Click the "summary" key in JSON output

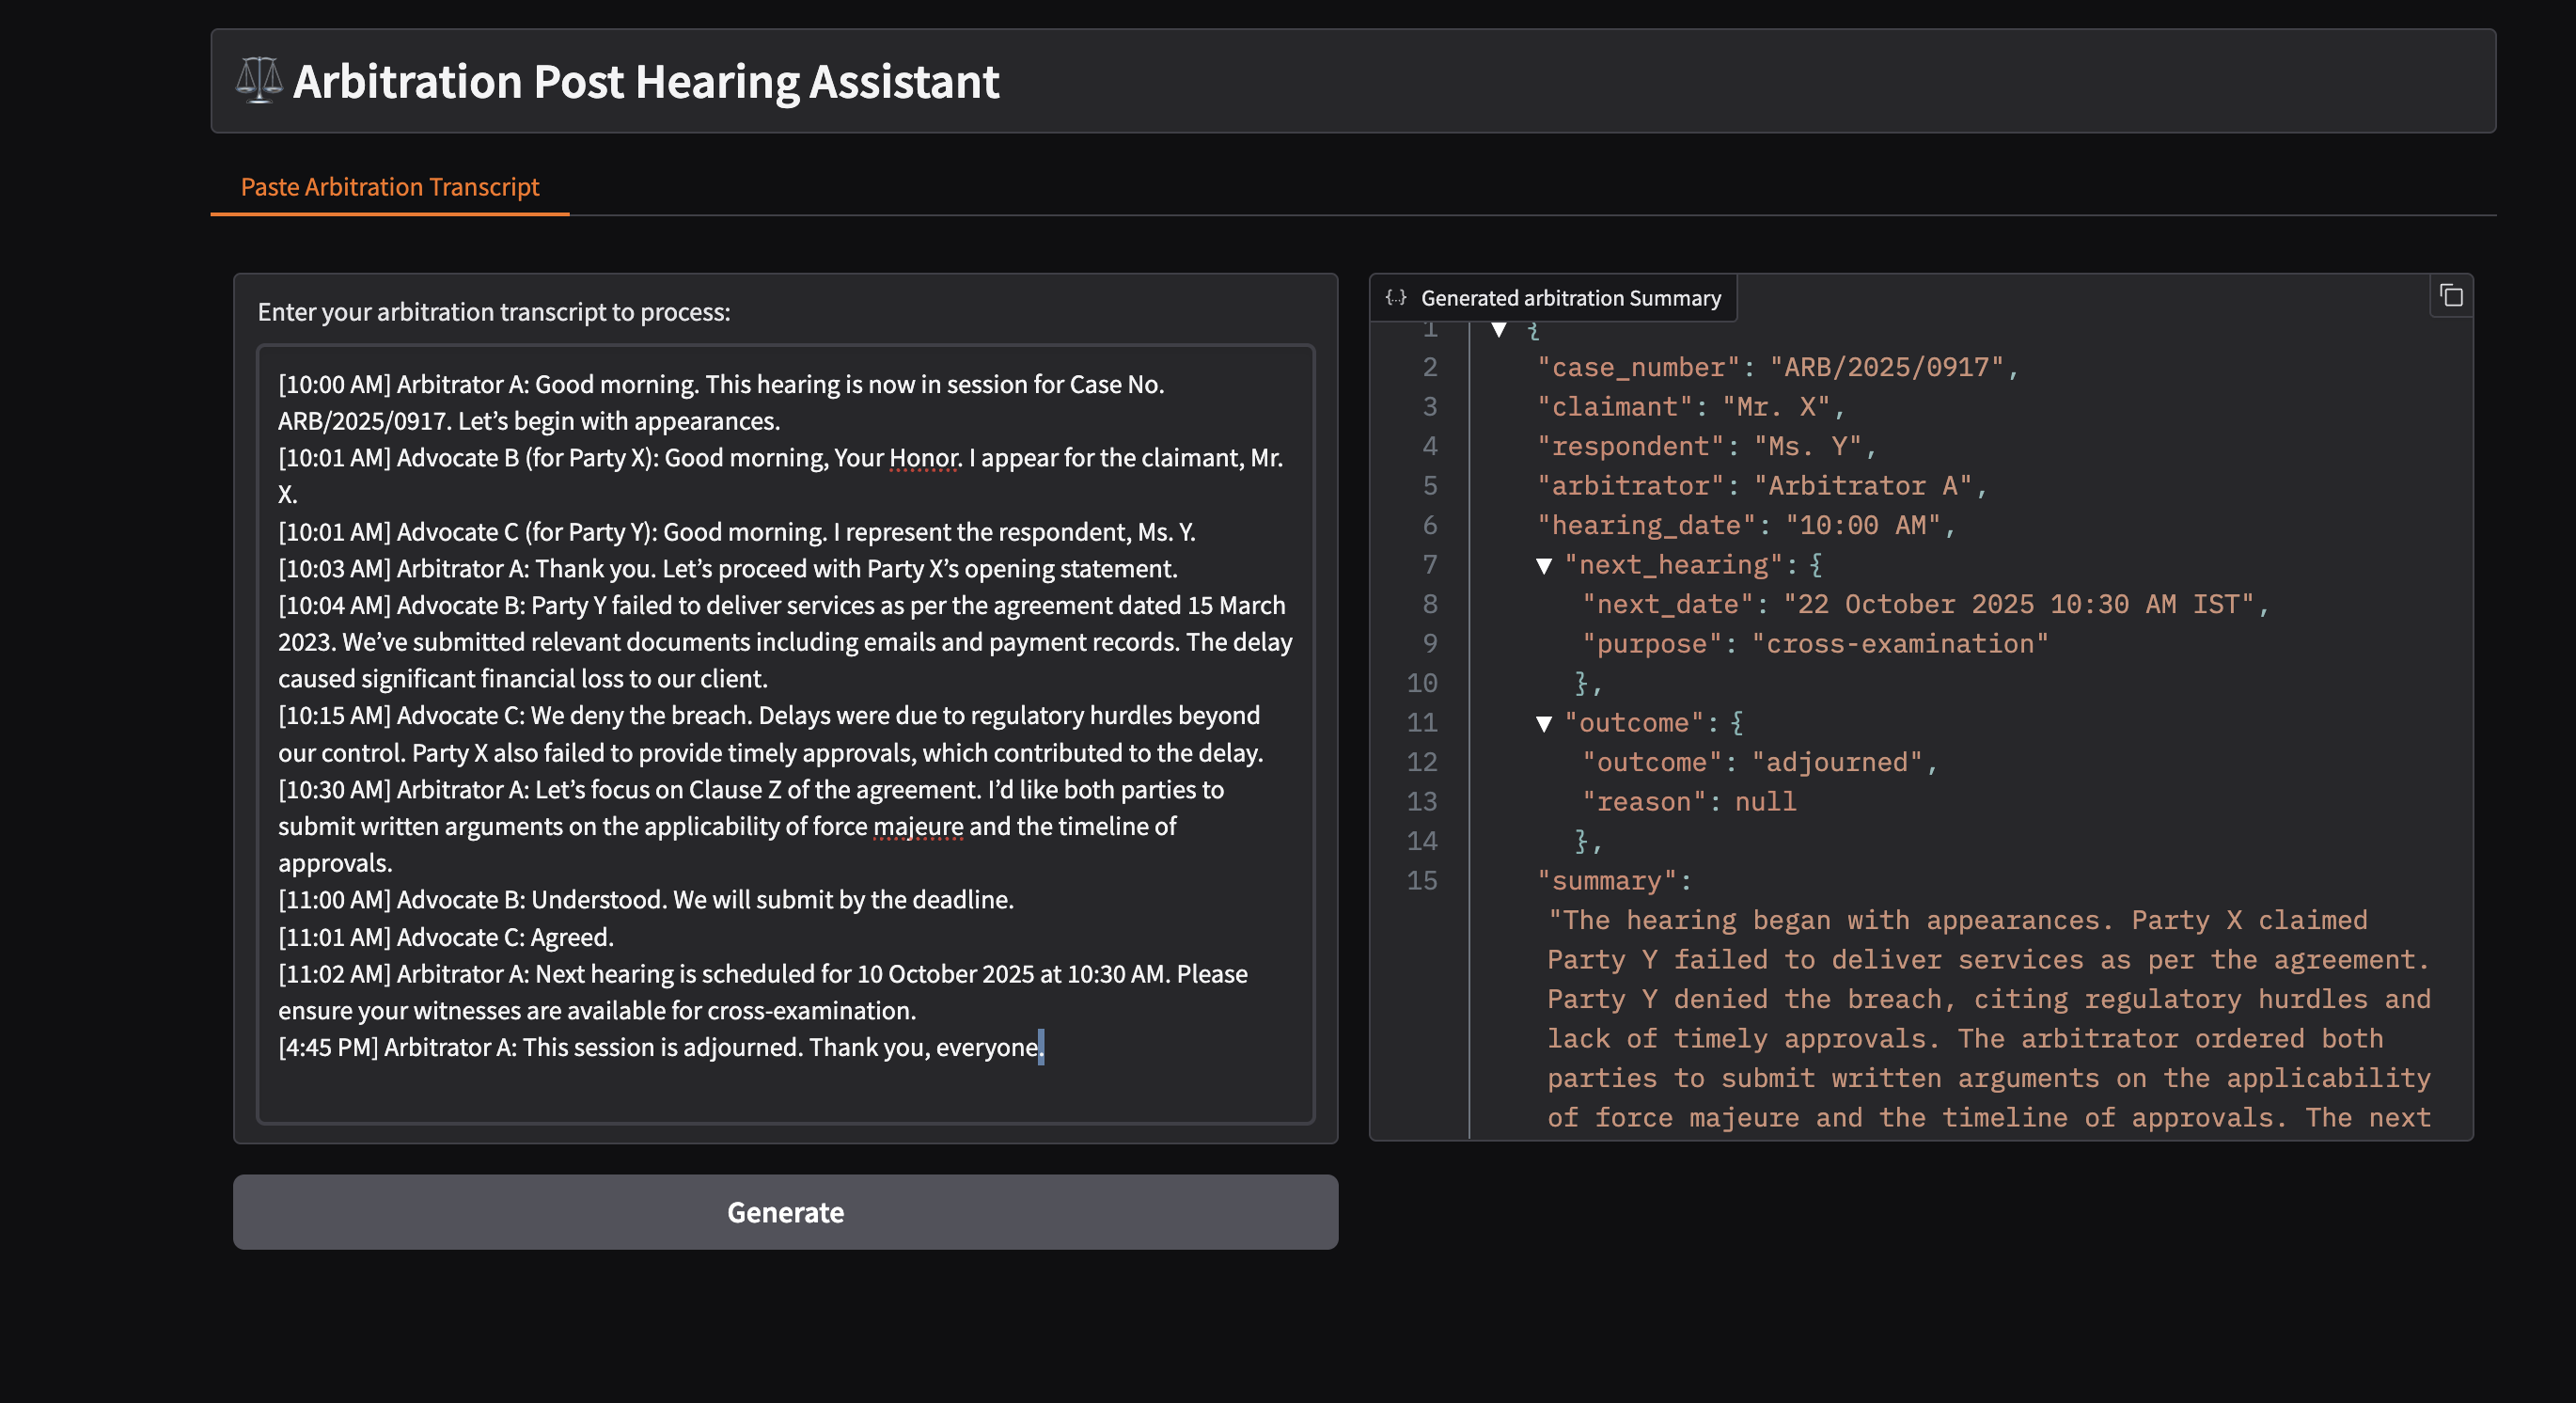1606,881
